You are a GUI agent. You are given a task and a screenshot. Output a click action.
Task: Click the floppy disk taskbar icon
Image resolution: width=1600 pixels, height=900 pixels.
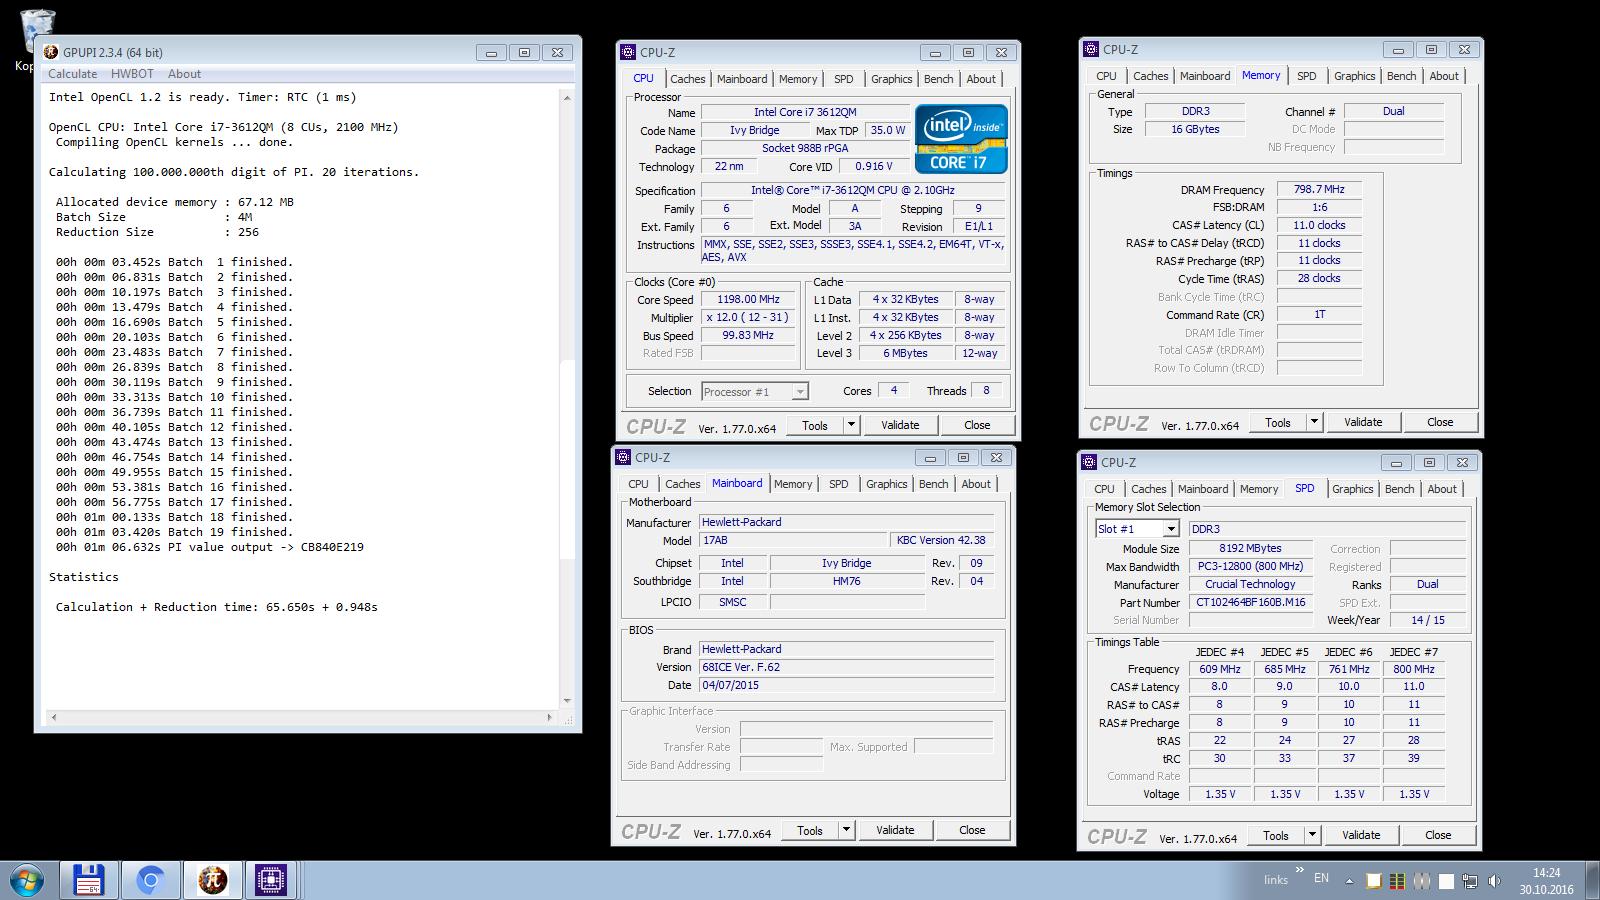(89, 880)
